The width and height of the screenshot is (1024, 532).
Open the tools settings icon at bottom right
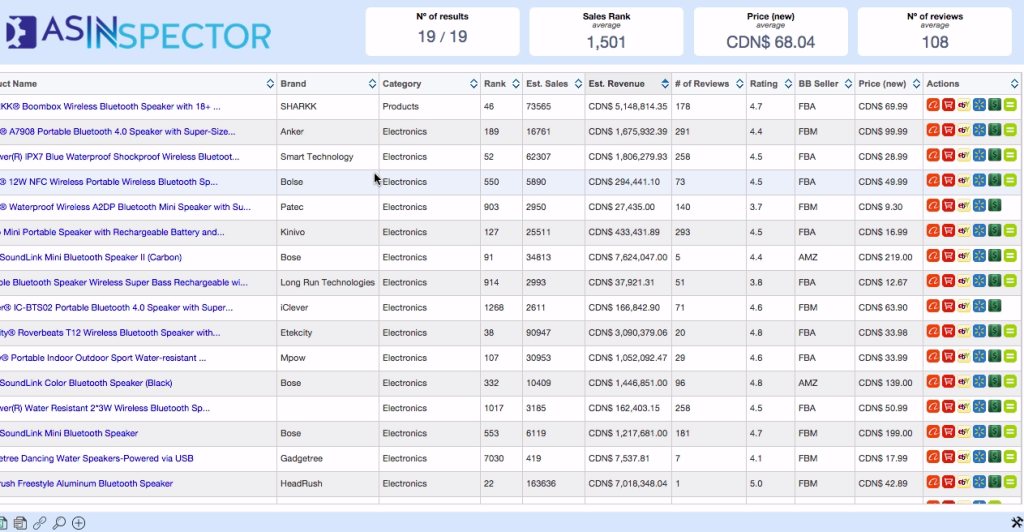pos(1017,522)
